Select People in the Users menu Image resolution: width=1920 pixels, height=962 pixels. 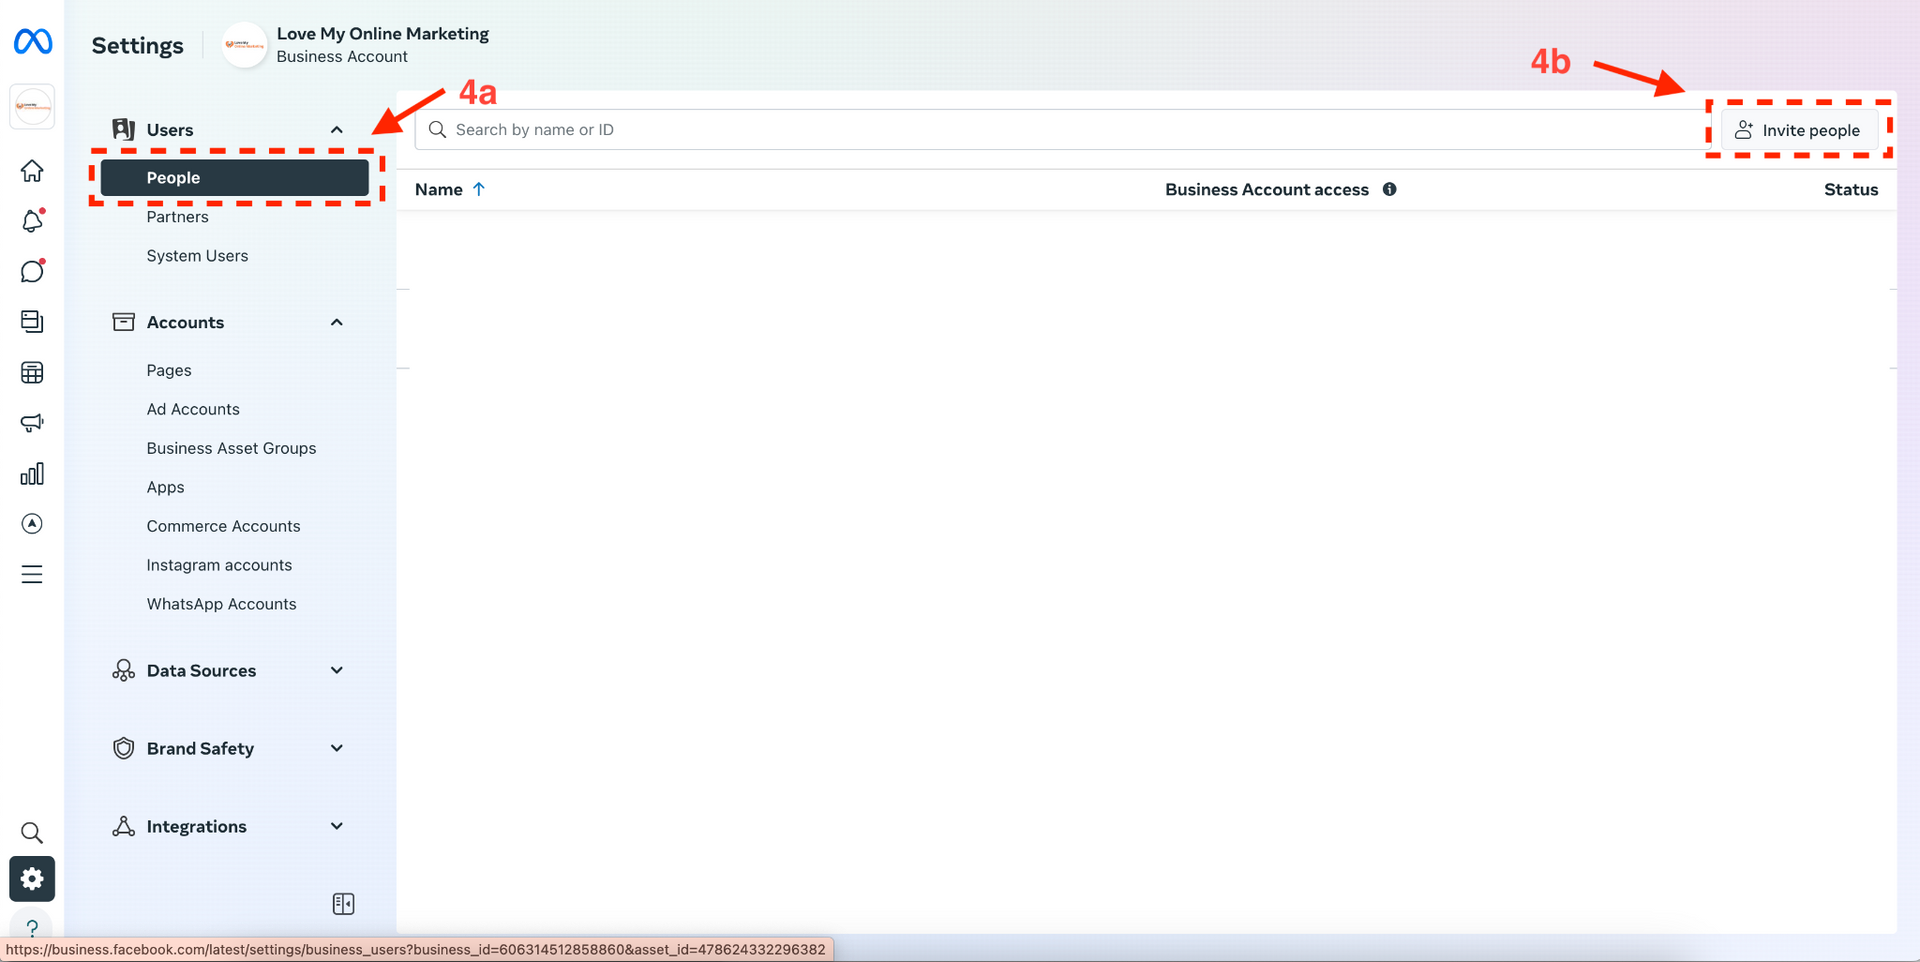(x=235, y=177)
